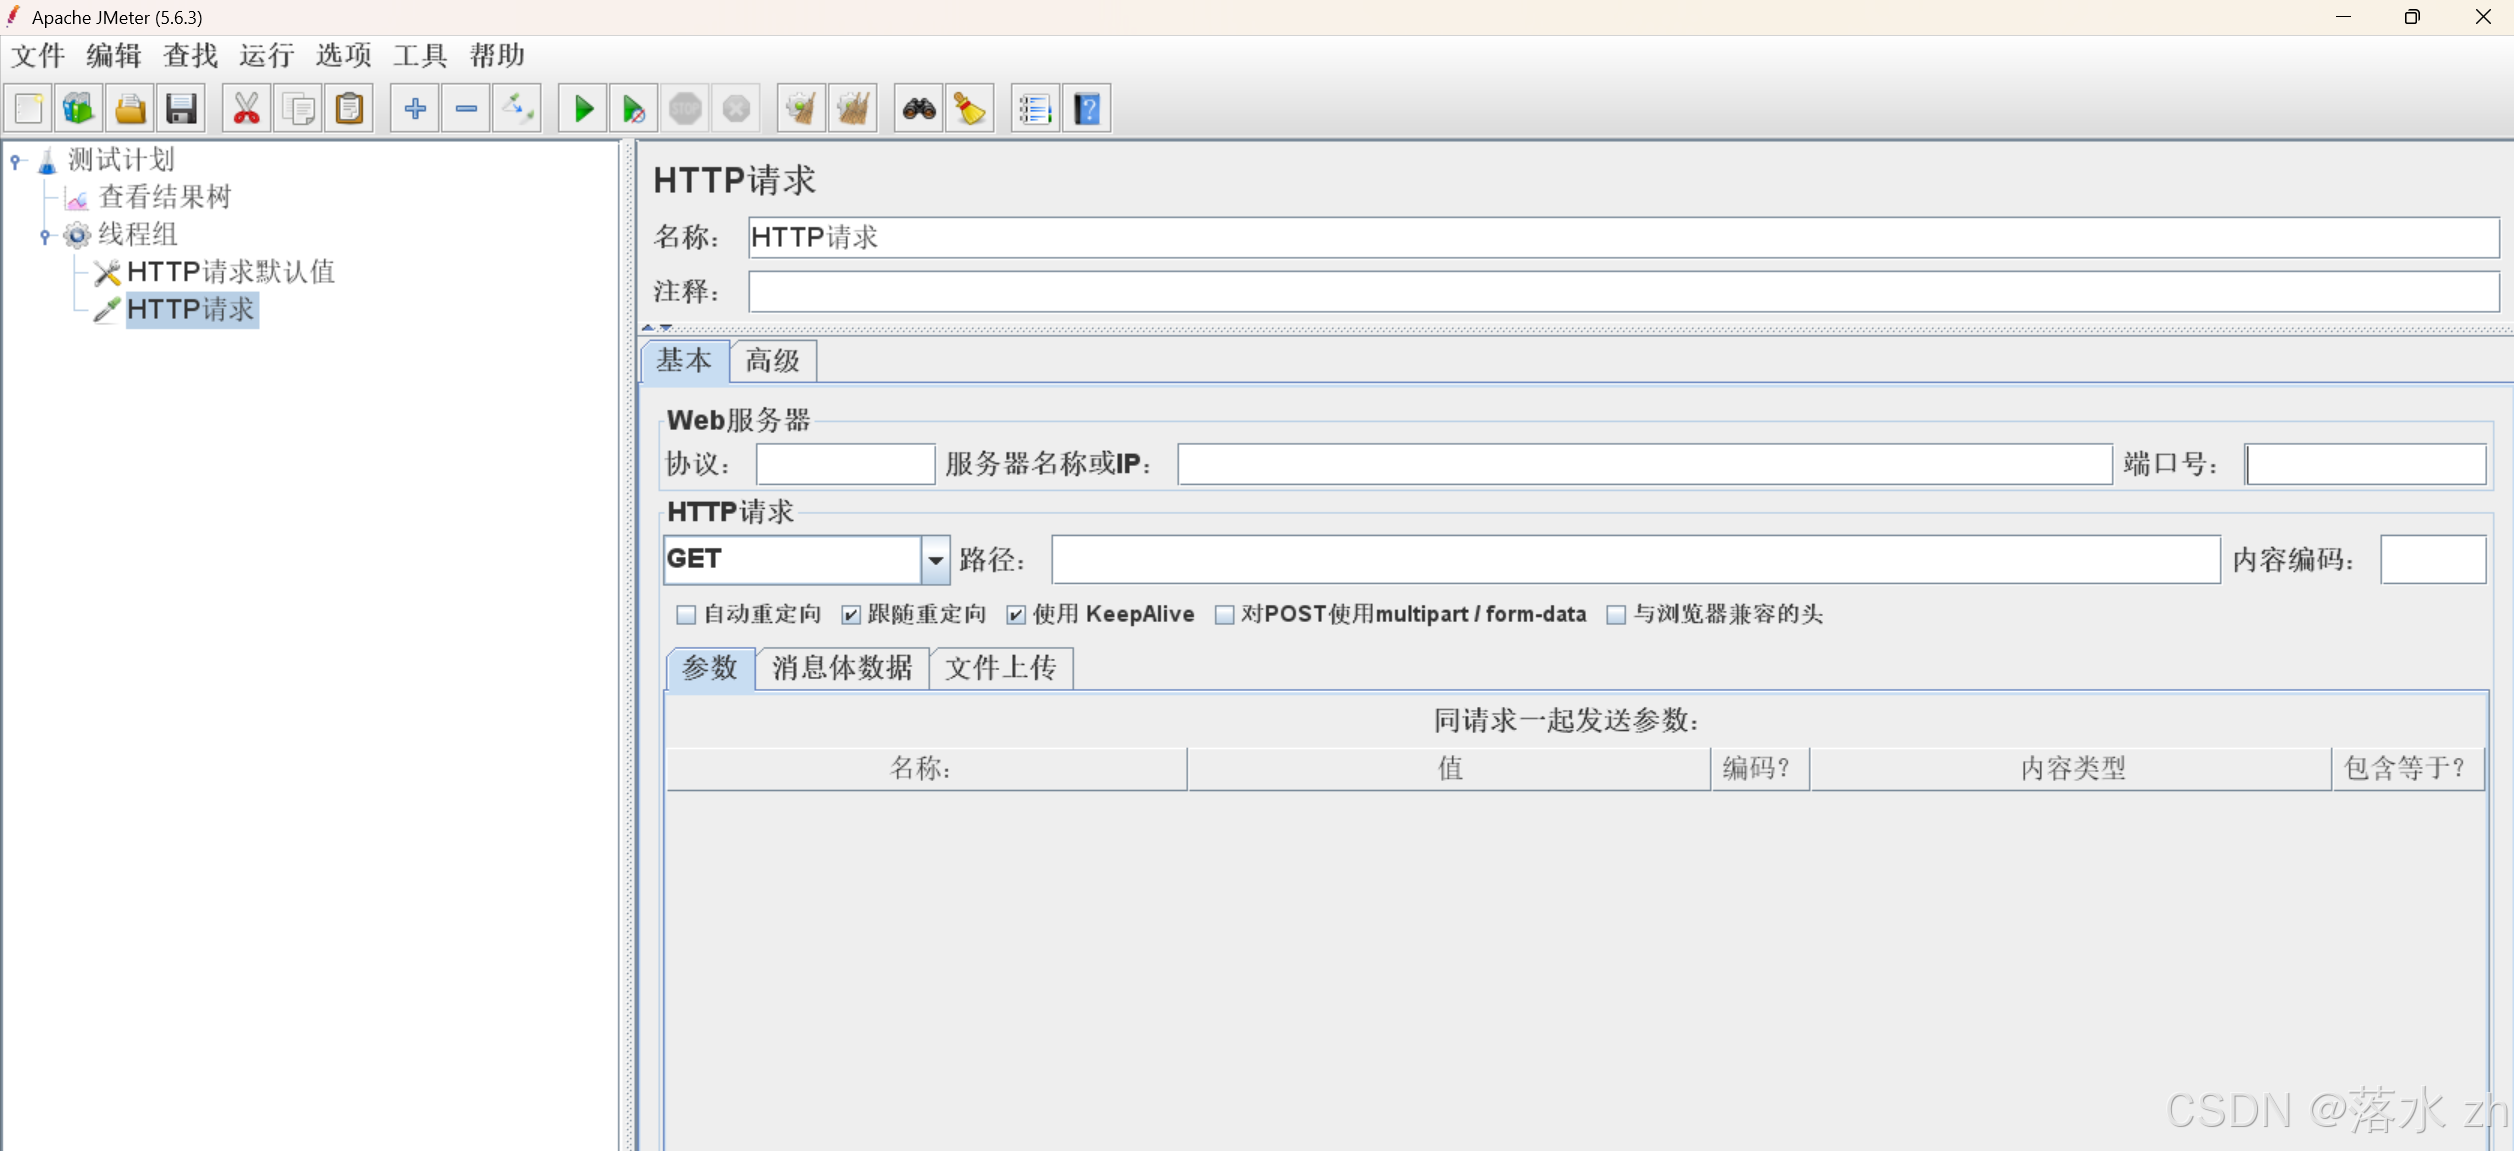Open the 工具 menu
Image resolution: width=2514 pixels, height=1151 pixels.
point(420,56)
